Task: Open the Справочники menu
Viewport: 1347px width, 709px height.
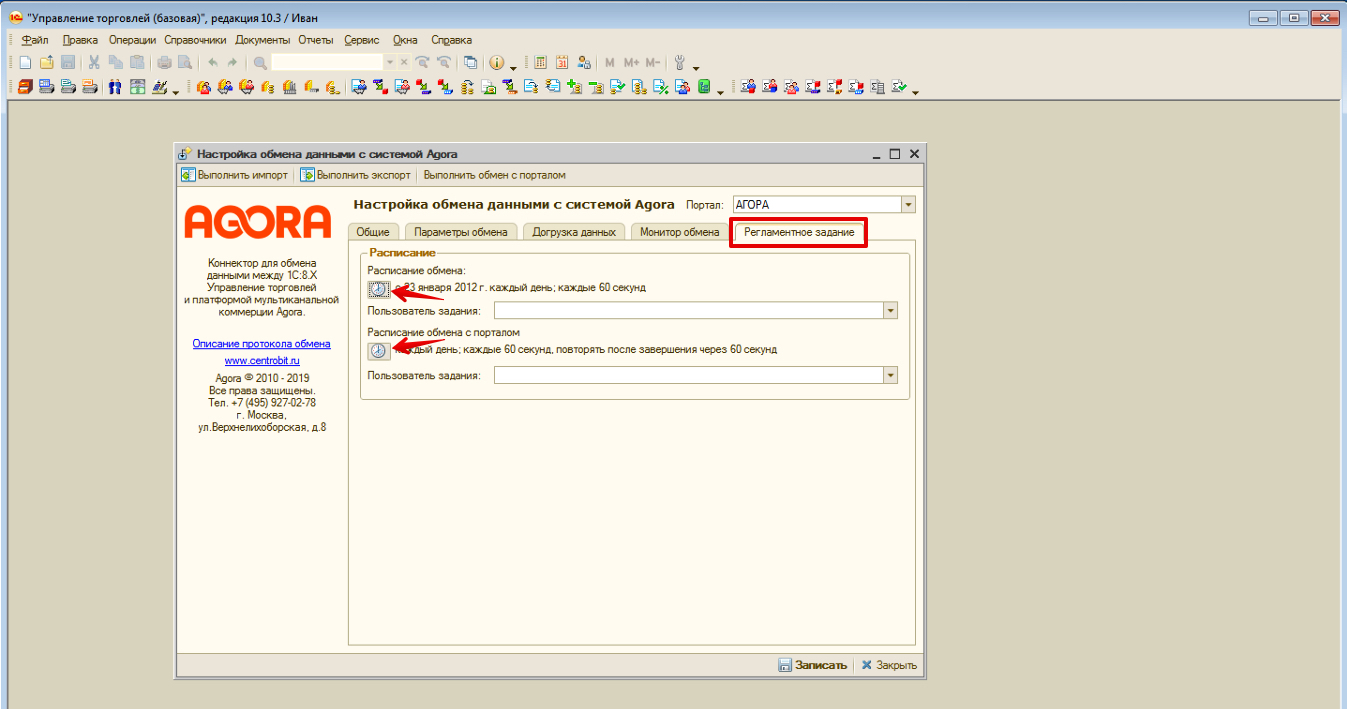Action: tap(195, 40)
